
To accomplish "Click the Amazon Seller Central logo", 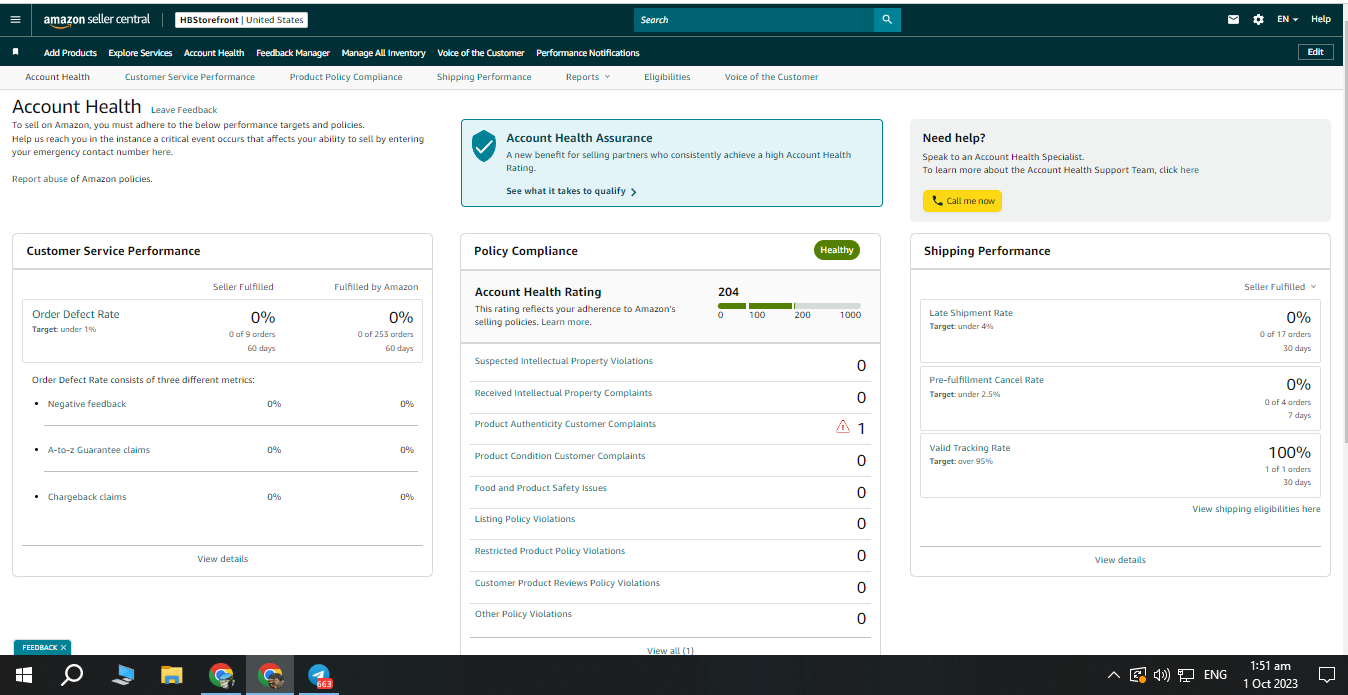I will [x=96, y=19].
